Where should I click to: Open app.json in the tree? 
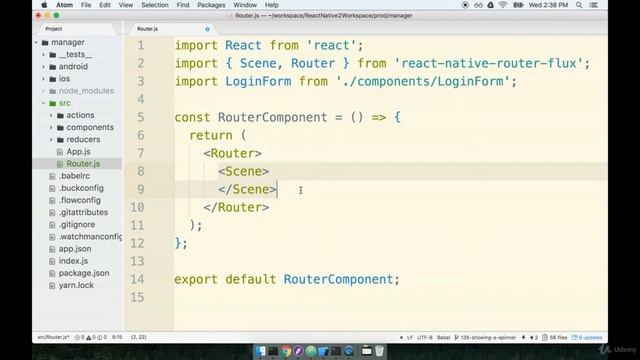[75, 249]
